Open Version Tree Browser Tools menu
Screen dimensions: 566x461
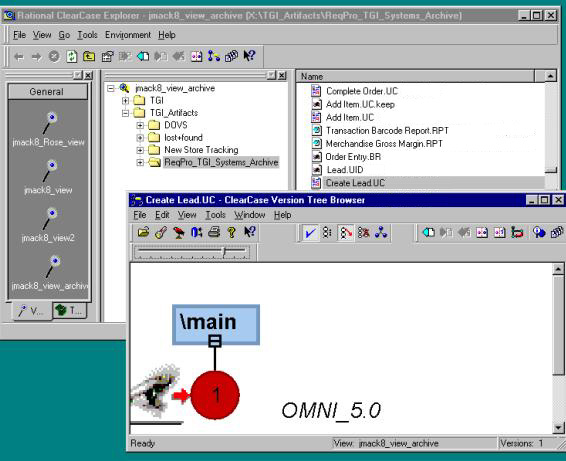click(x=215, y=215)
